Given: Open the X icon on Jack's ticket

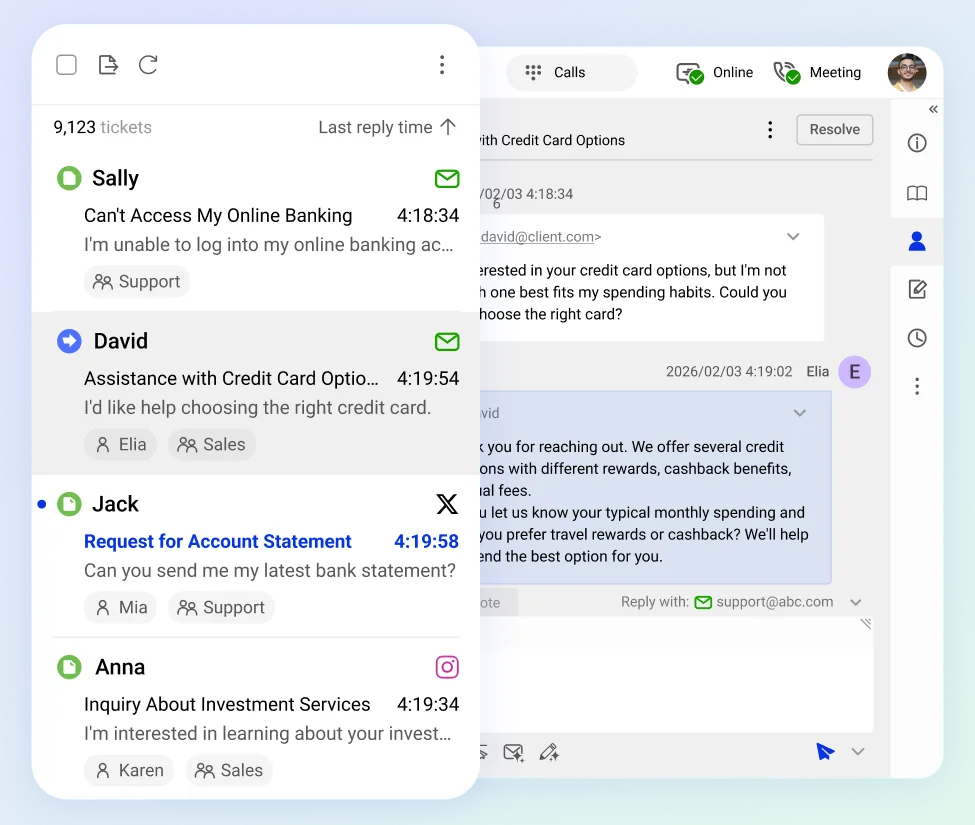Looking at the screenshot, I should 446,504.
